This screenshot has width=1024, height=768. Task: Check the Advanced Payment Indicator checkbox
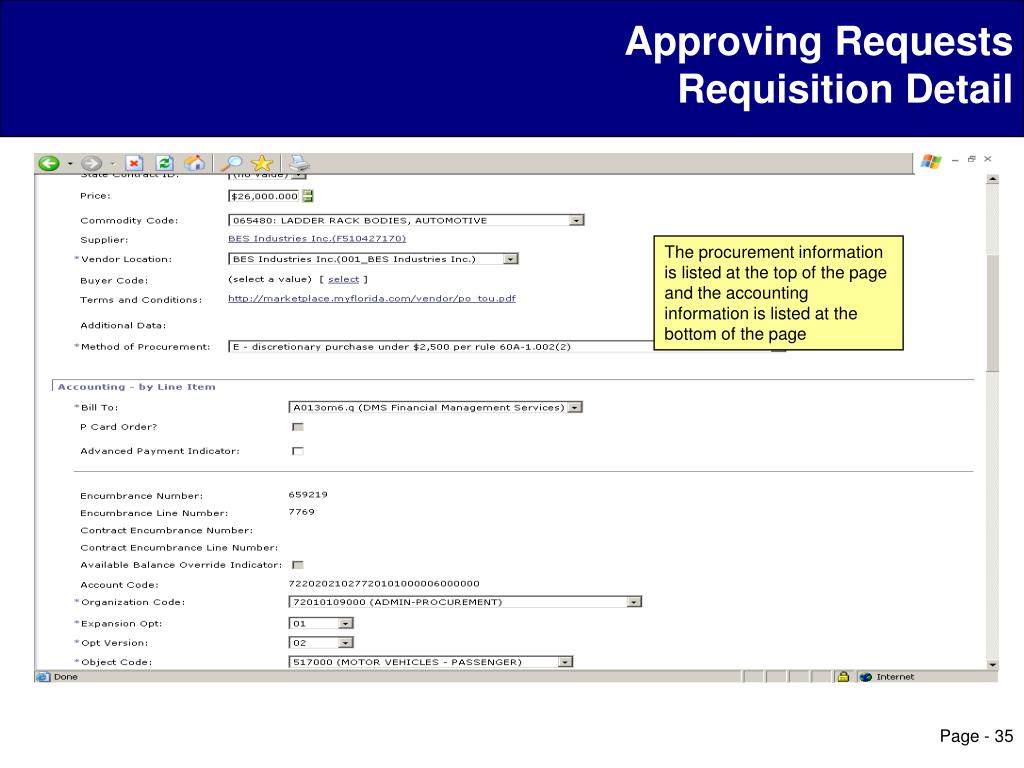[x=298, y=451]
